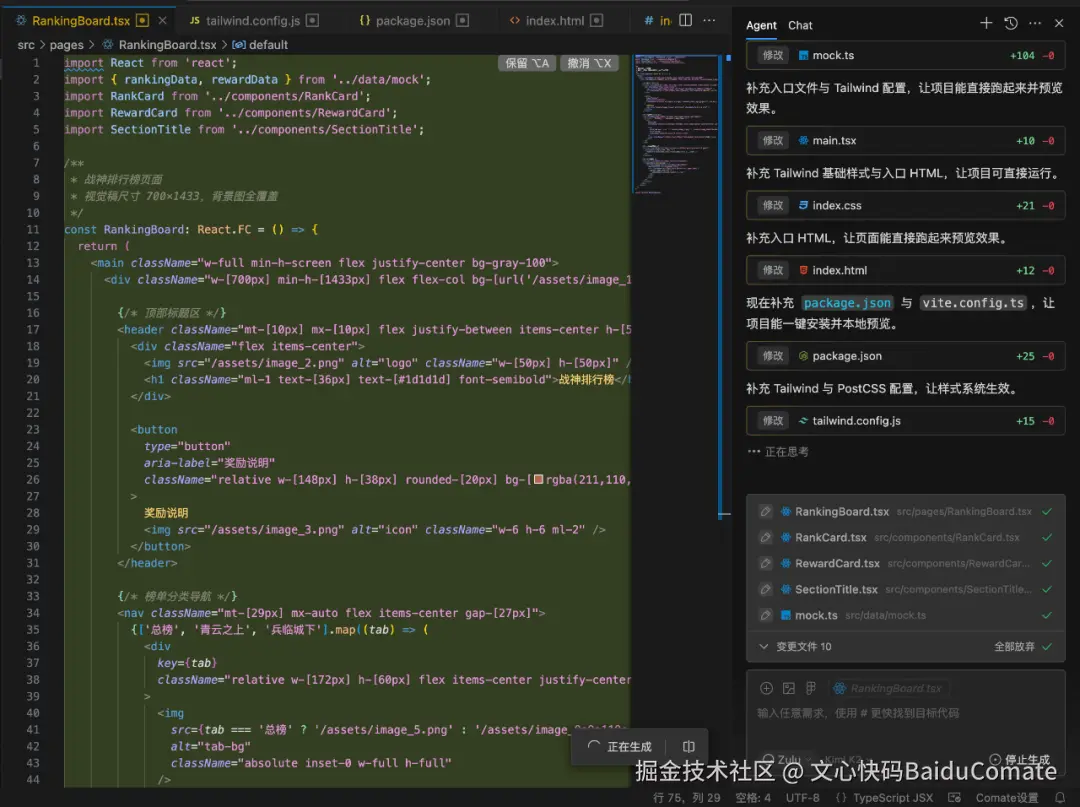Start a new chat with plus icon

click(986, 23)
